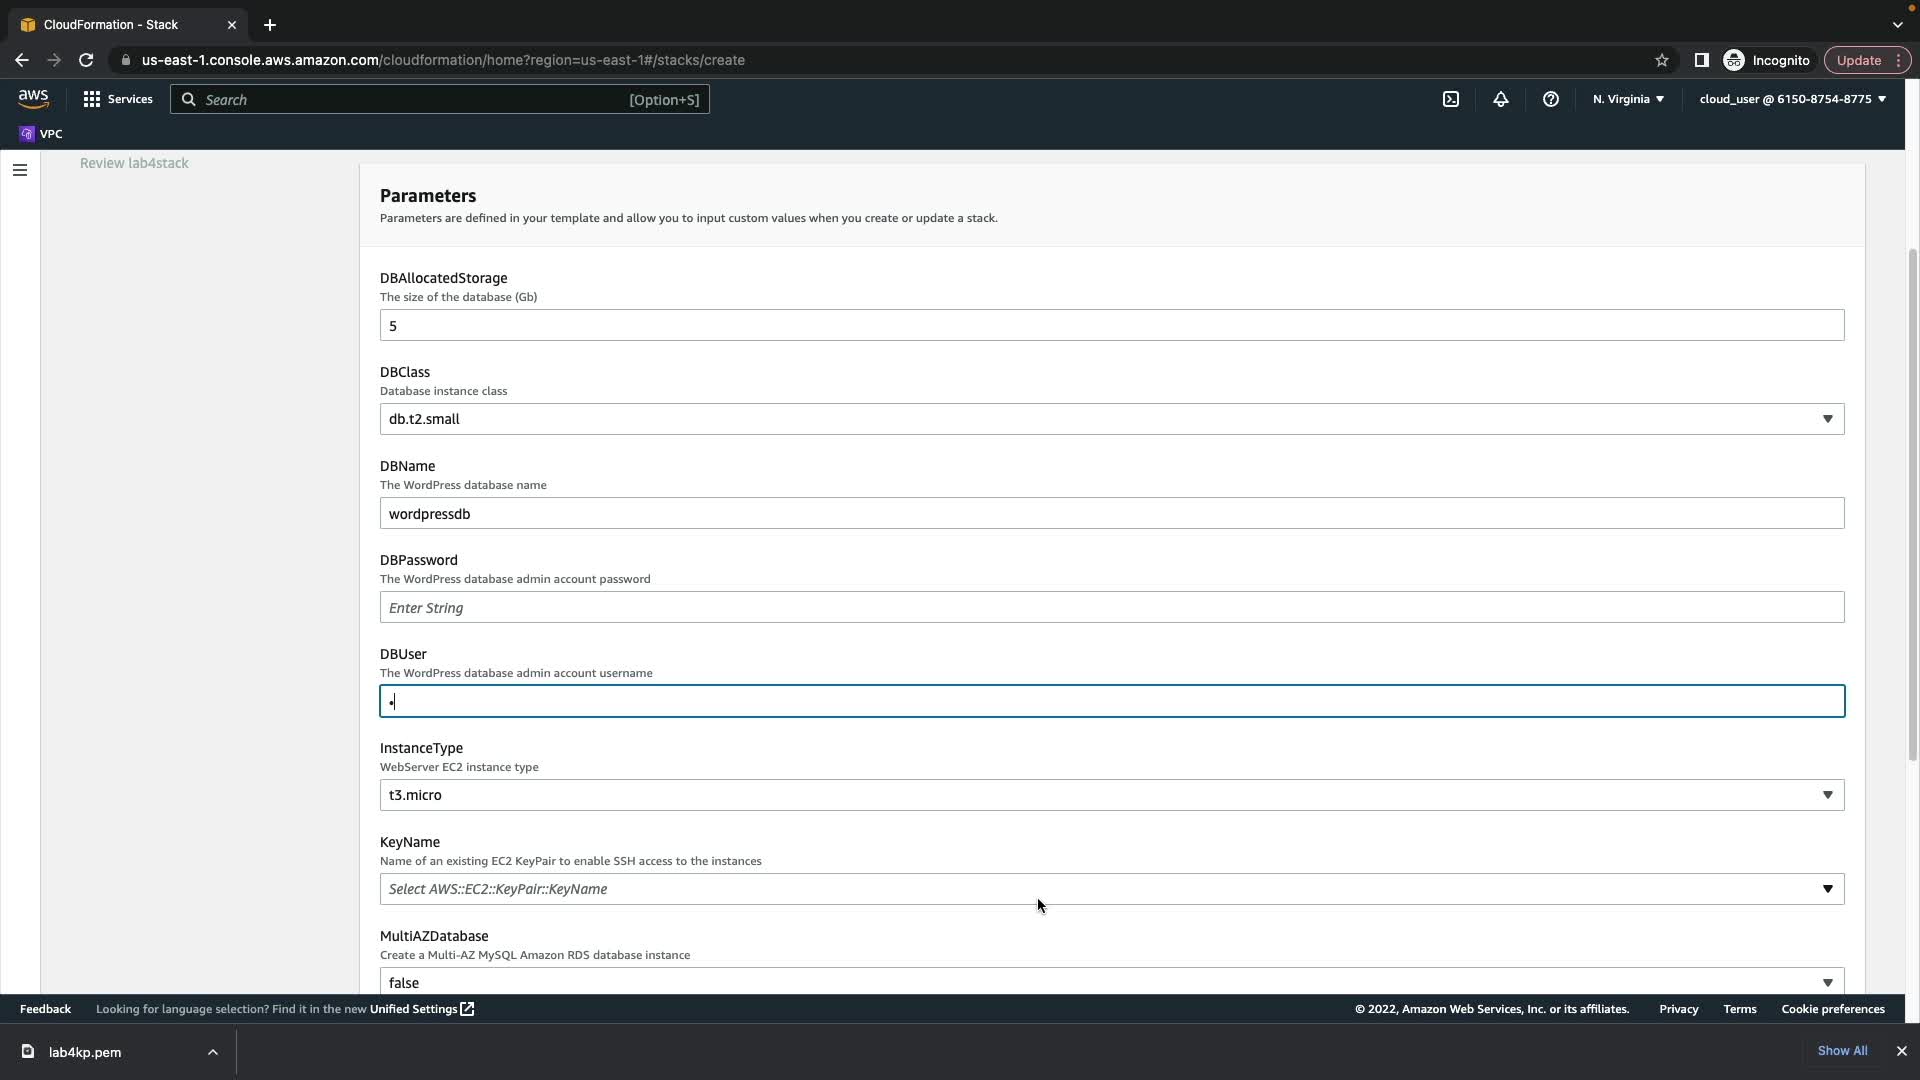Open the help question mark menu
The width and height of the screenshot is (1920, 1080).
click(1550, 99)
